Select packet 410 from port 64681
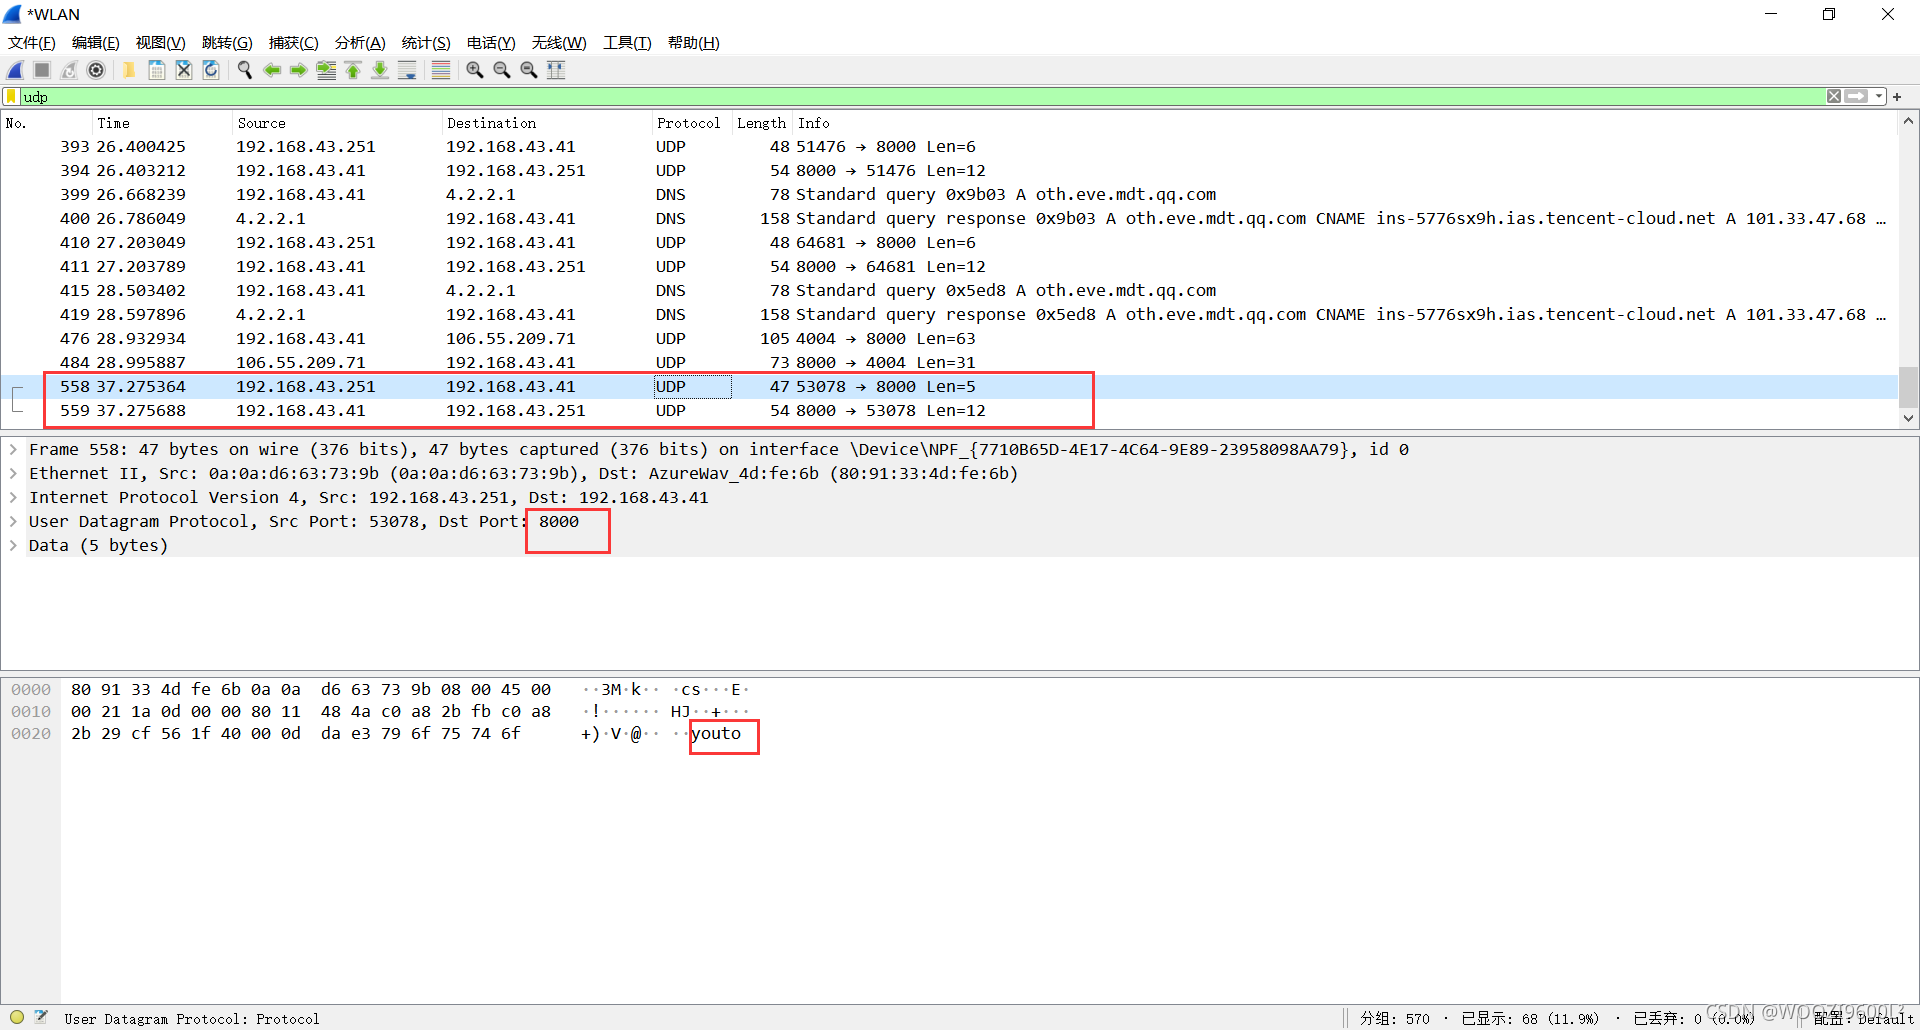1920x1030 pixels. pyautogui.click(x=949, y=243)
